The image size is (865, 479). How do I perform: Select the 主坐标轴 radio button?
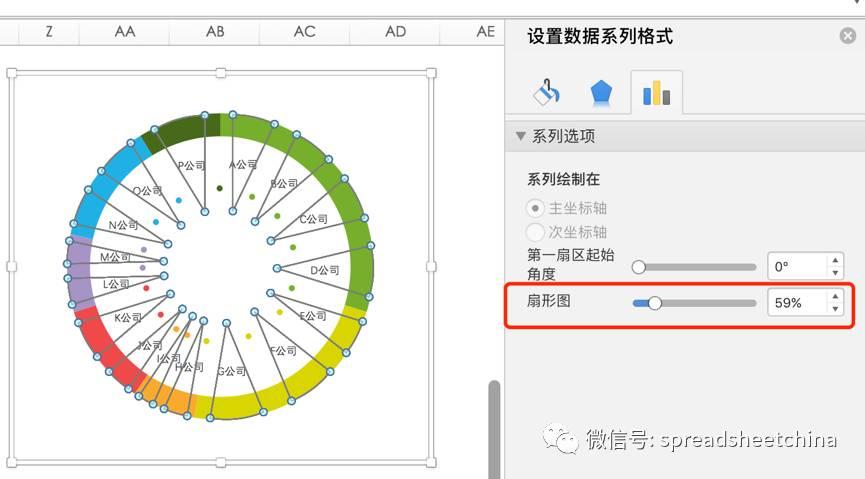535,208
